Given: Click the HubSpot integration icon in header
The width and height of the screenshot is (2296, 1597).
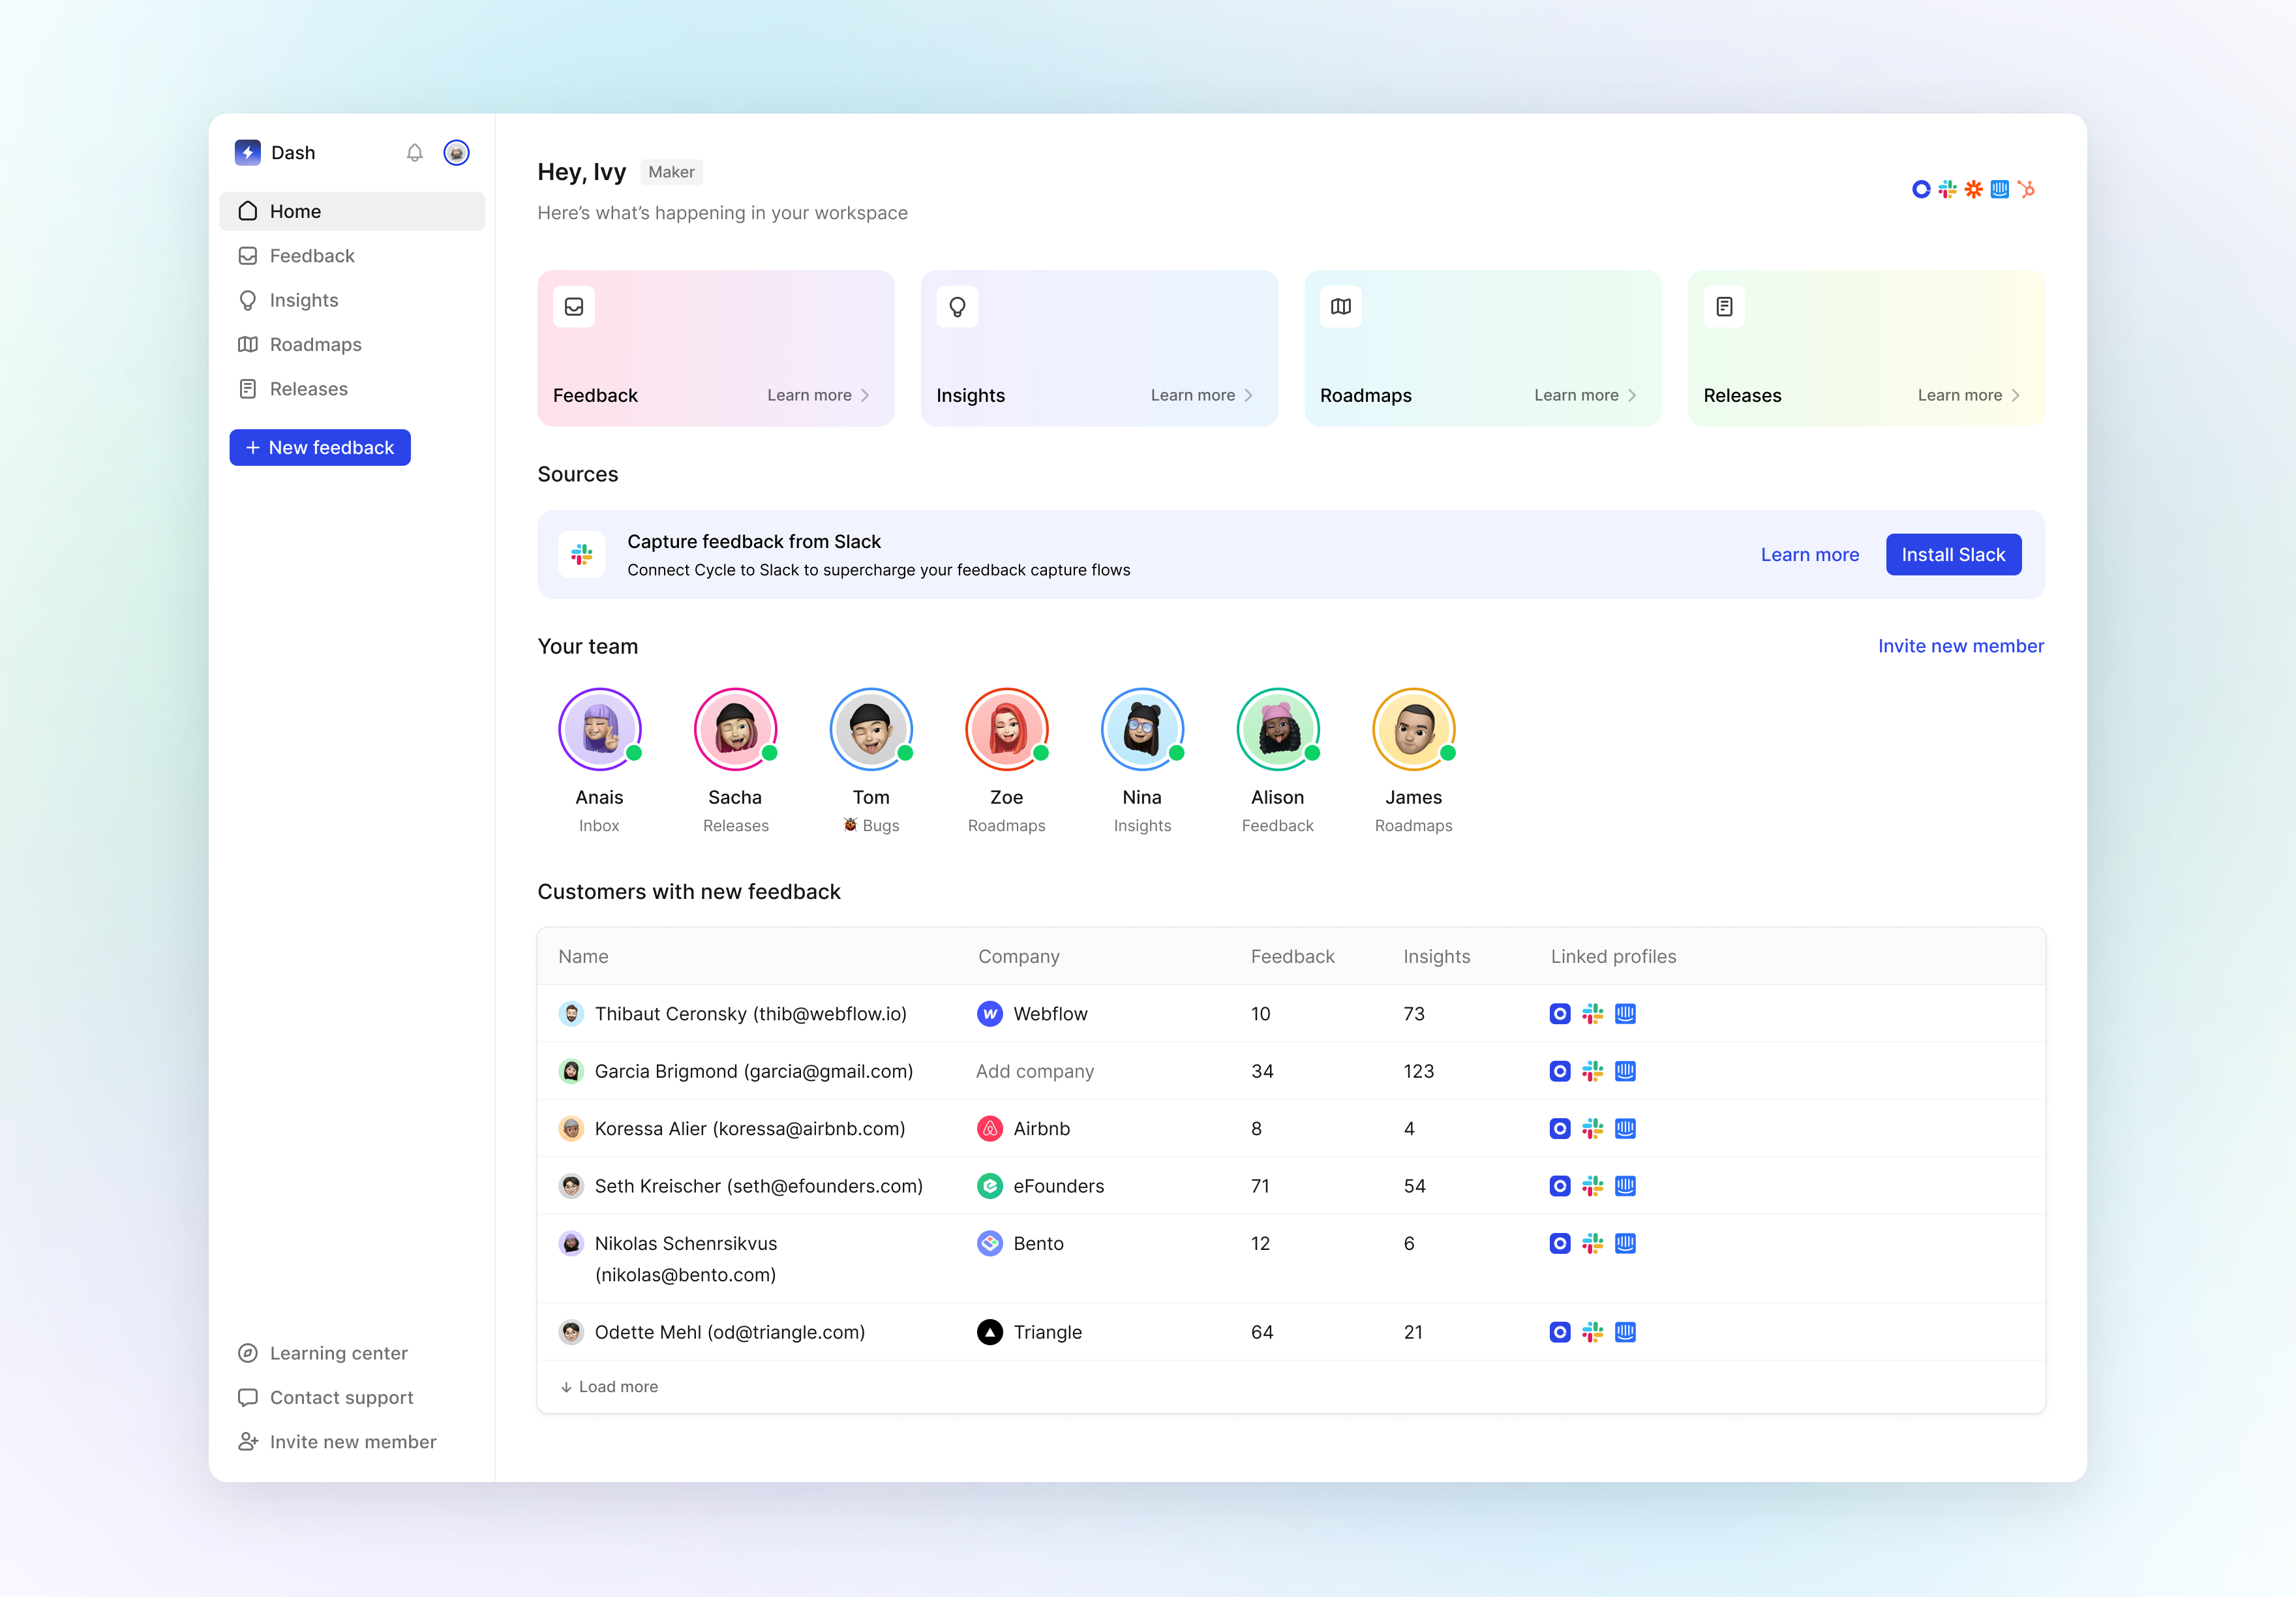Looking at the screenshot, I should coord(2026,189).
